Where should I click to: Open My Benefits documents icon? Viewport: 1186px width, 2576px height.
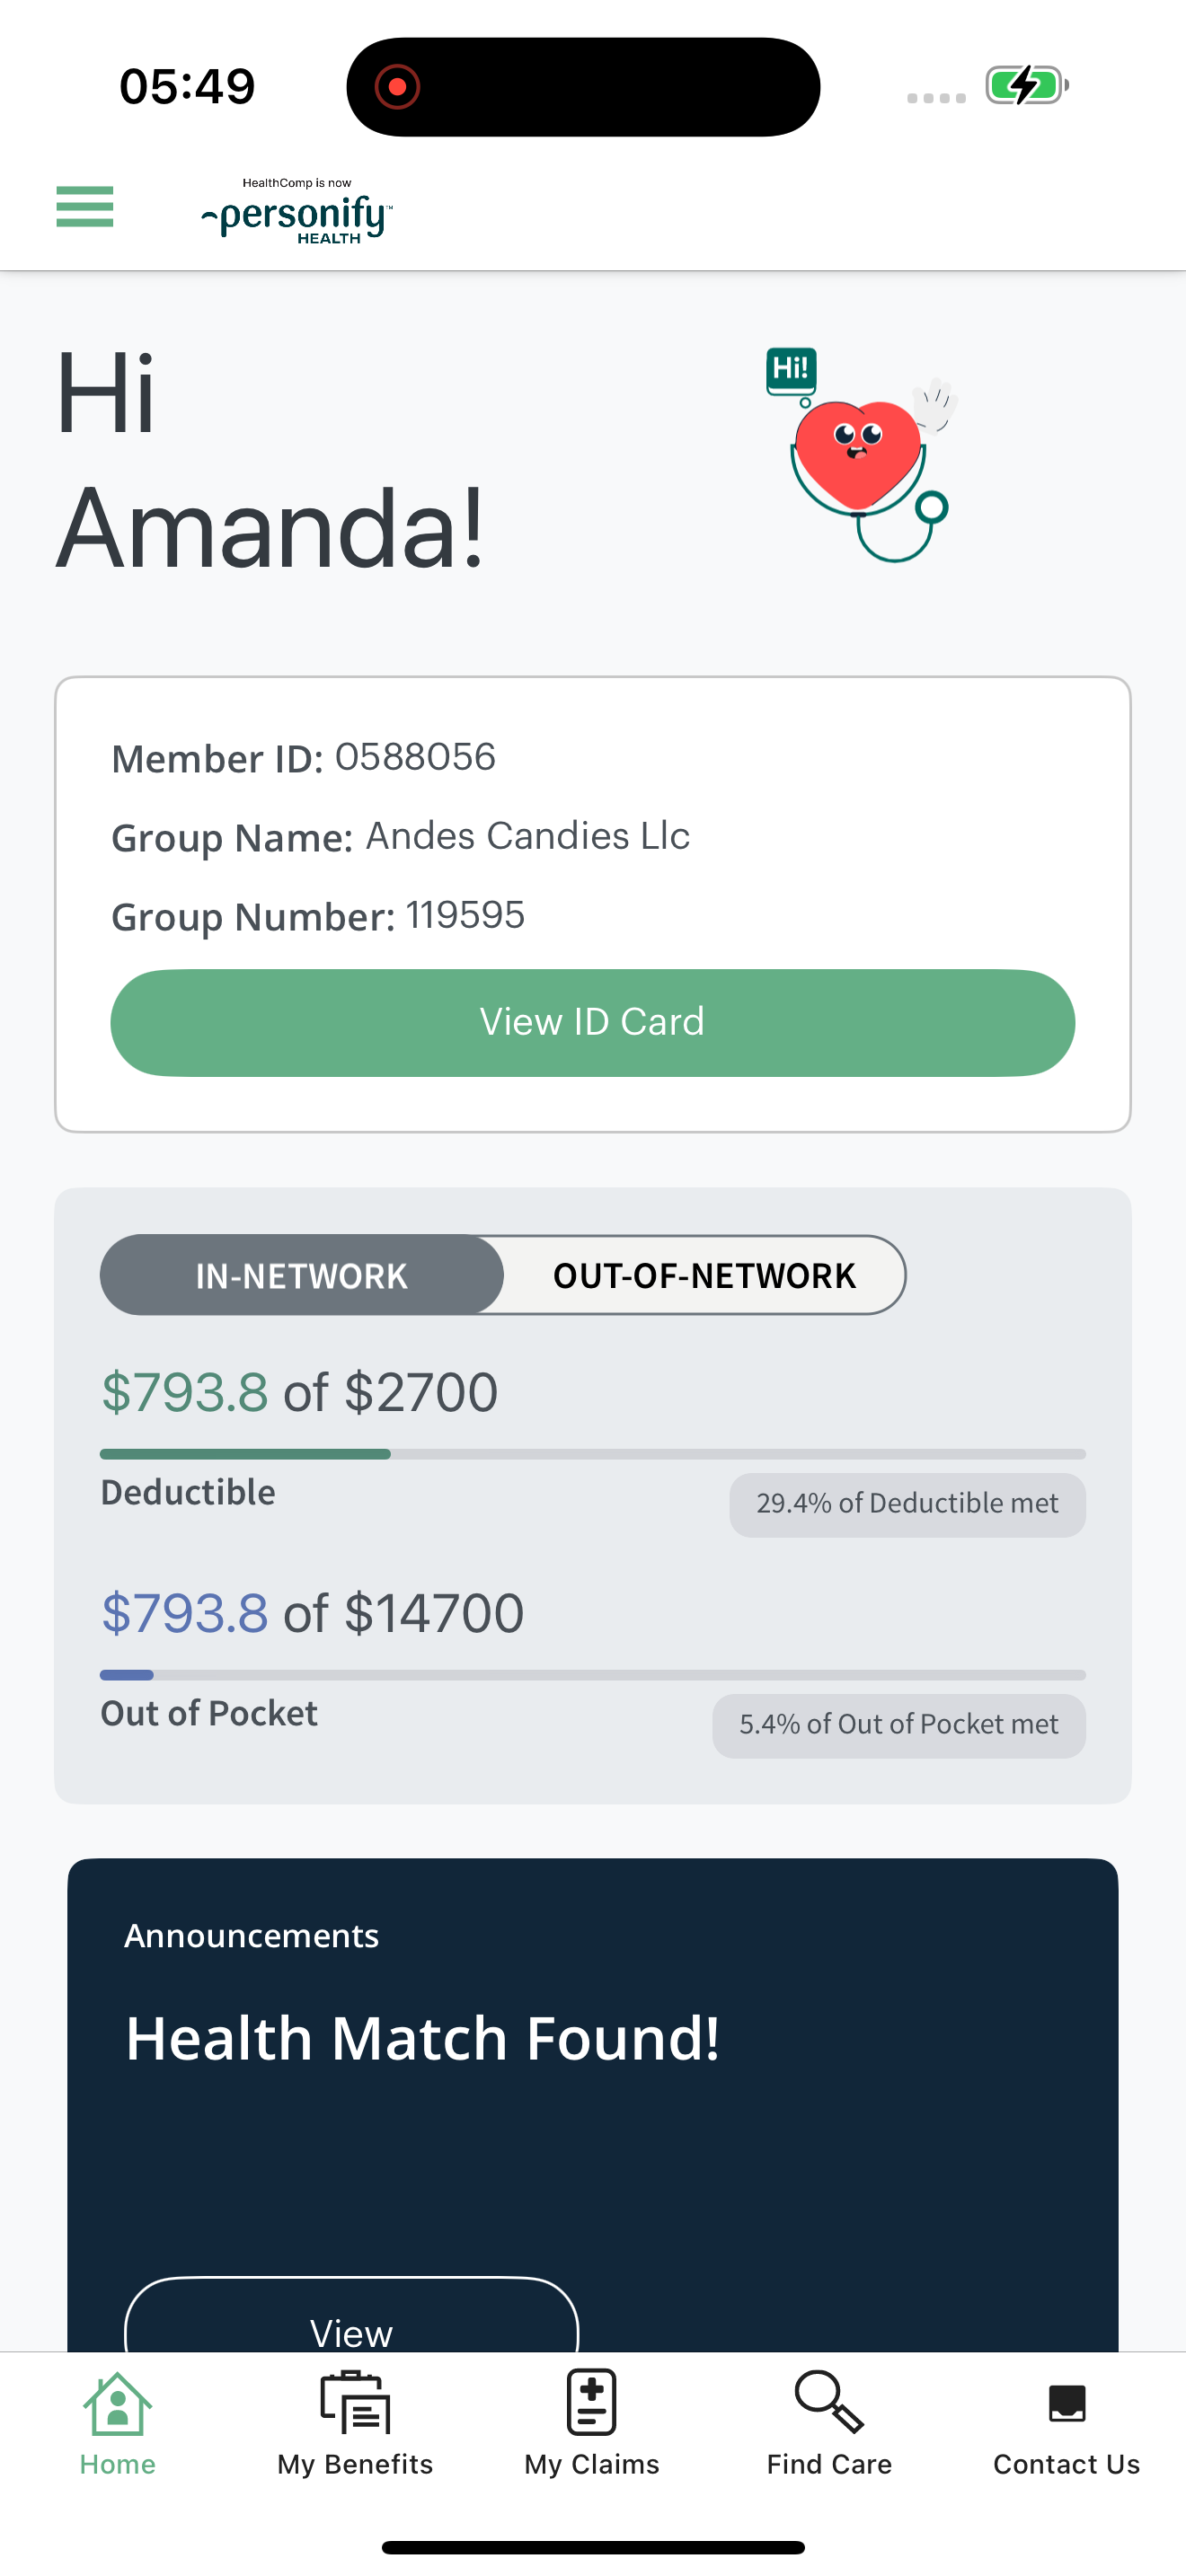[355, 2403]
